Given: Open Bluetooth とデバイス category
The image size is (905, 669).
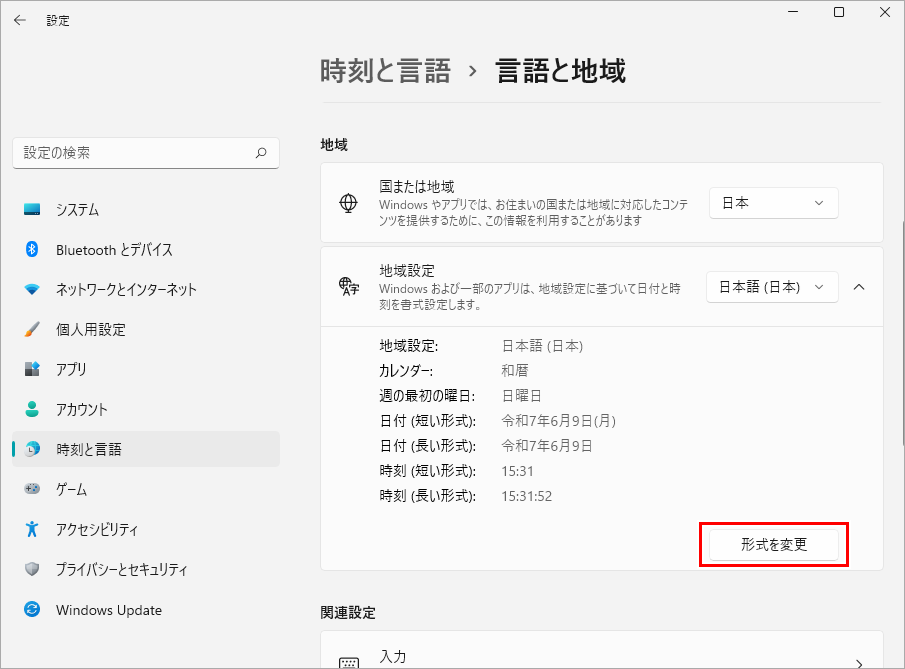Looking at the screenshot, I should [x=146, y=249].
